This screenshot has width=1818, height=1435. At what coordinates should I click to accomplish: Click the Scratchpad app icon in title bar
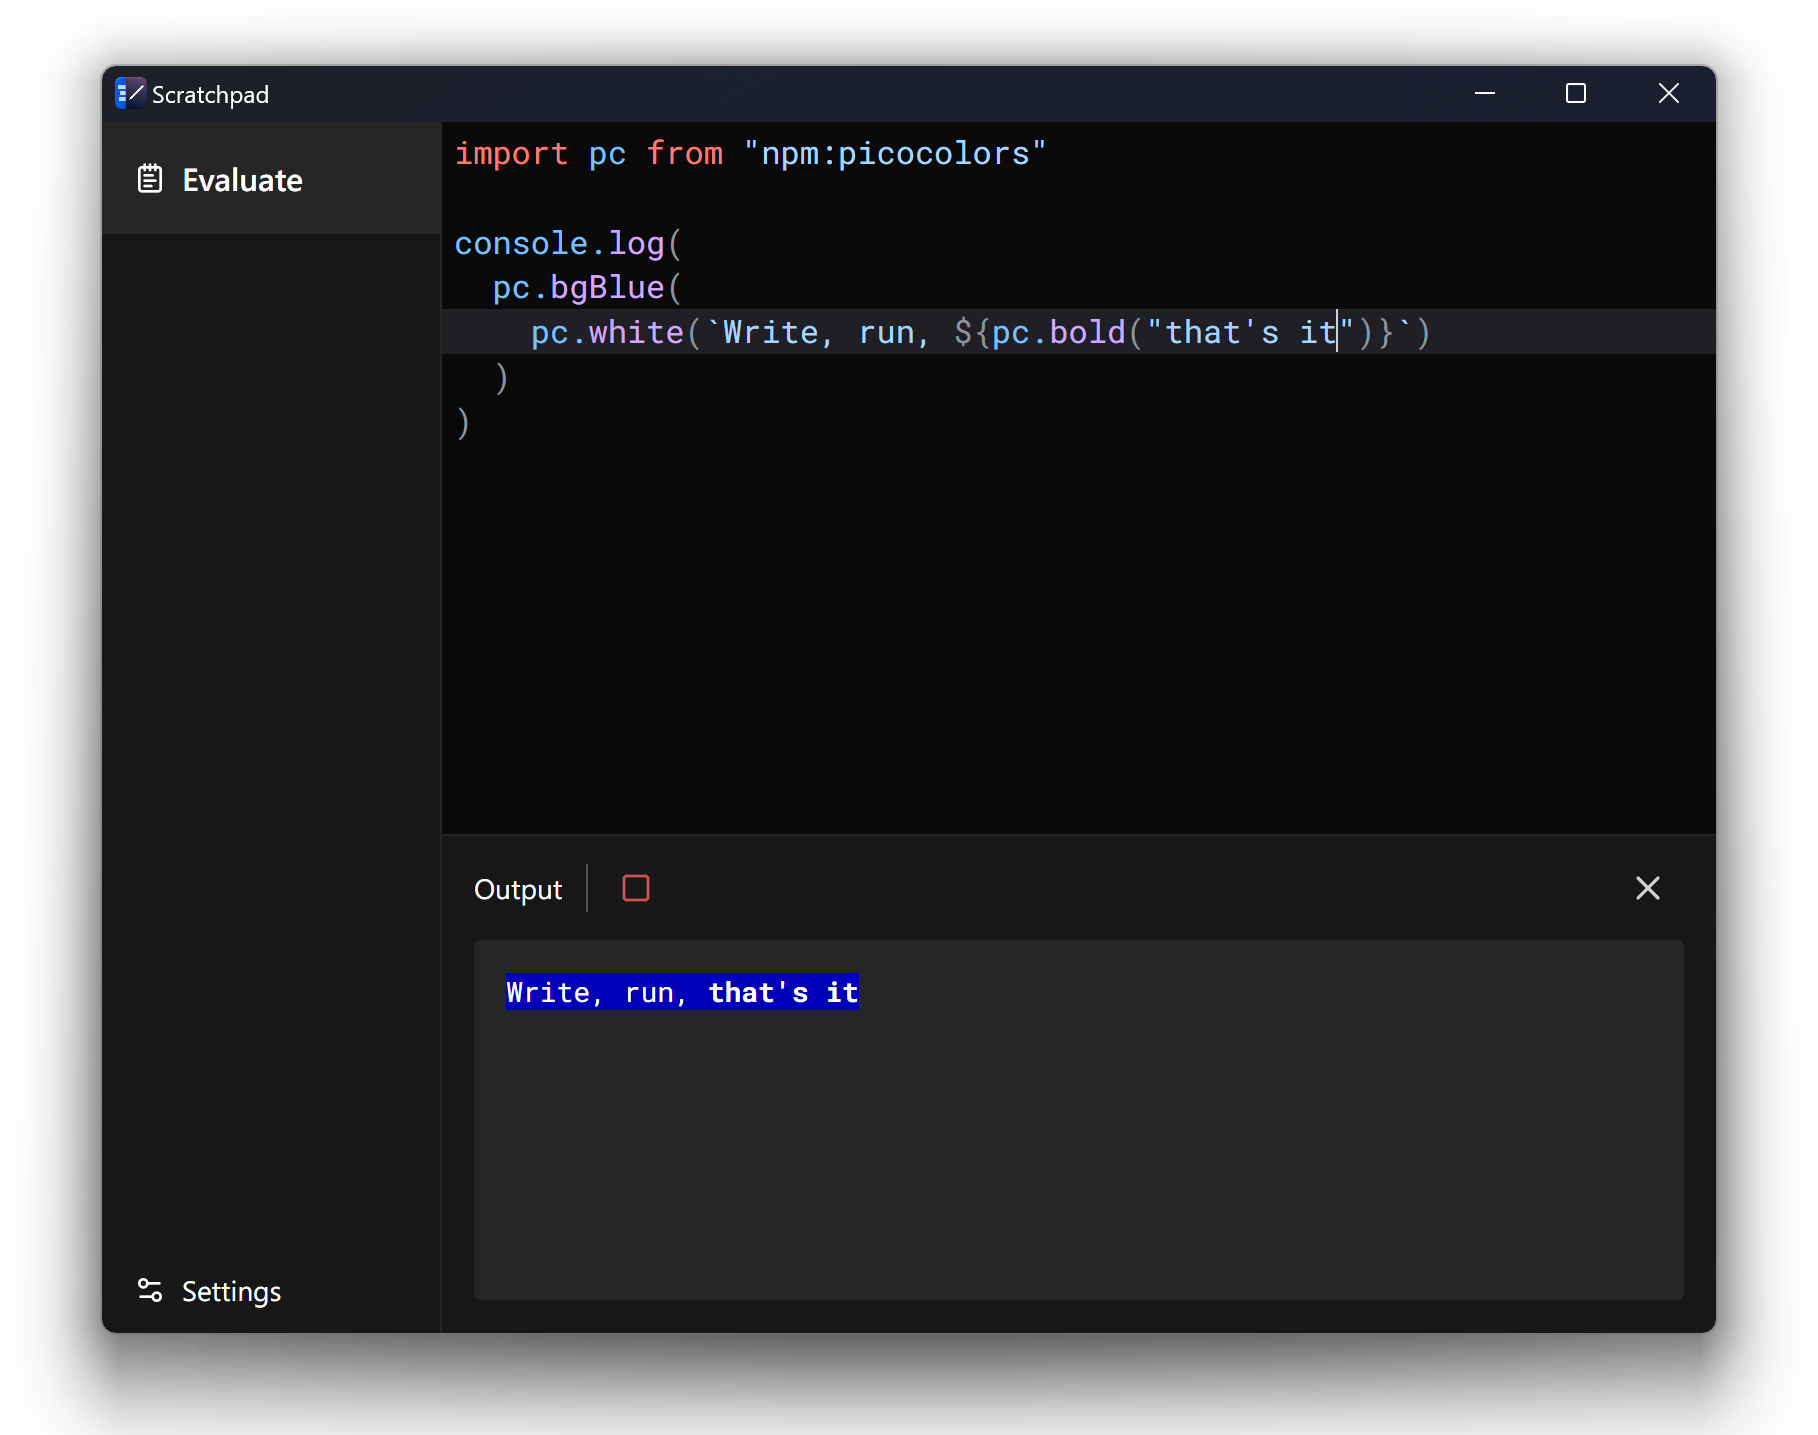tap(129, 93)
